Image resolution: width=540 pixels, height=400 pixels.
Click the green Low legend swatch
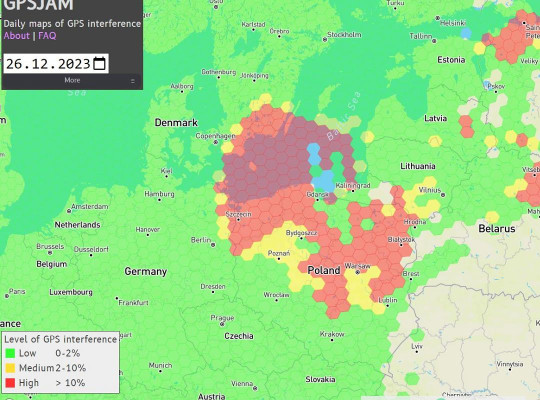(x=10, y=353)
